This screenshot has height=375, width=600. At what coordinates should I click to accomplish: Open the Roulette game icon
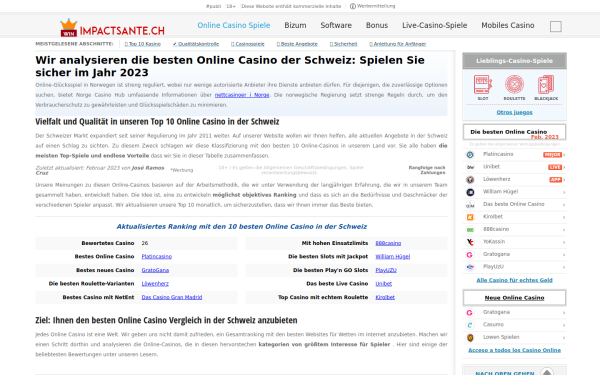tap(514, 85)
